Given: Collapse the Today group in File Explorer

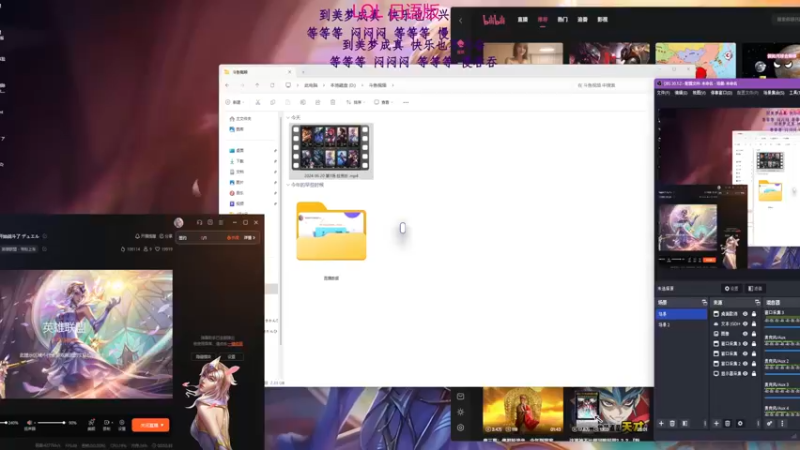Looking at the screenshot, I should click(x=288, y=117).
